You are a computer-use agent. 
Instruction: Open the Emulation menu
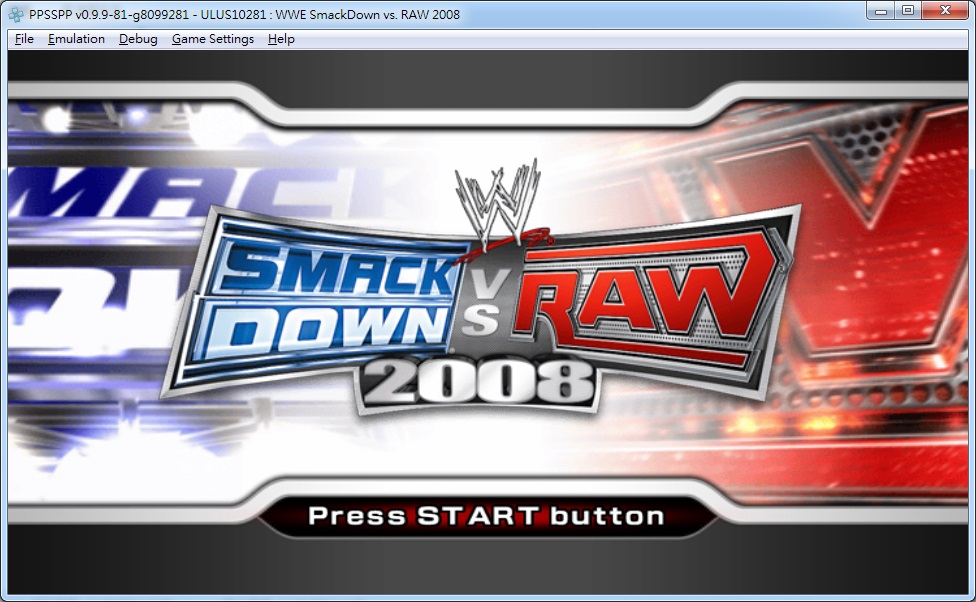[76, 39]
